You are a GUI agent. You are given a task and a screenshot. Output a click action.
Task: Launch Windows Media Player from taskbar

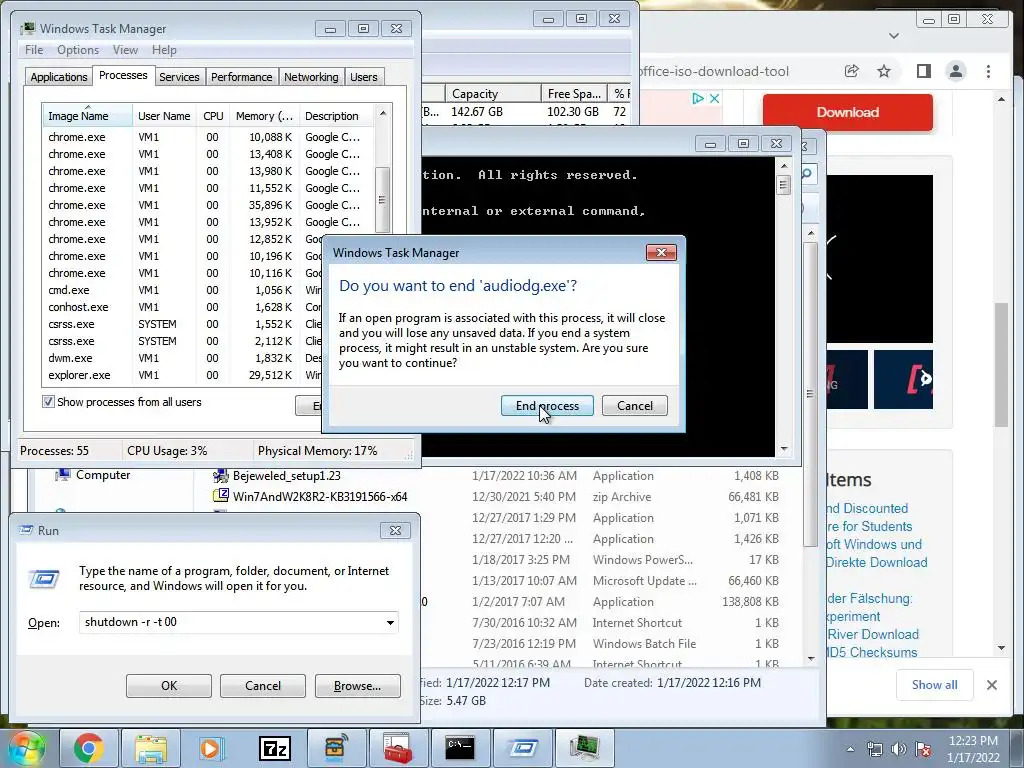tap(212, 748)
